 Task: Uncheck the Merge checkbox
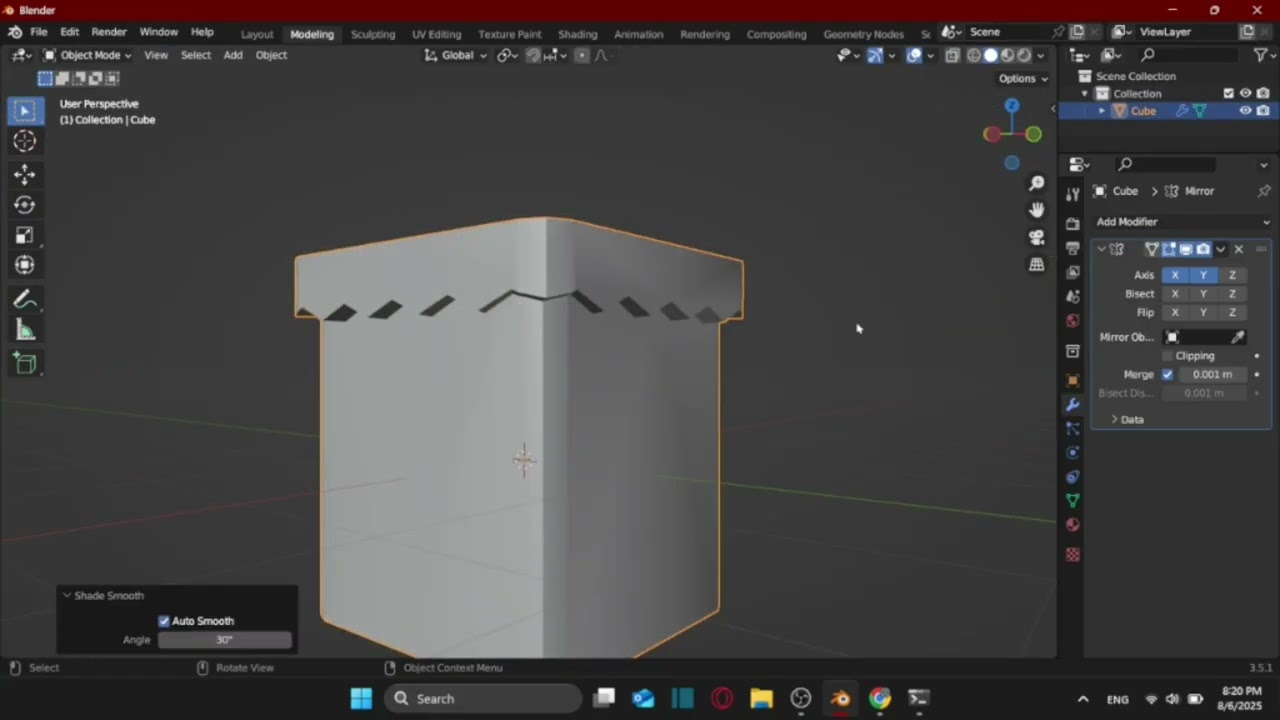coord(1167,374)
